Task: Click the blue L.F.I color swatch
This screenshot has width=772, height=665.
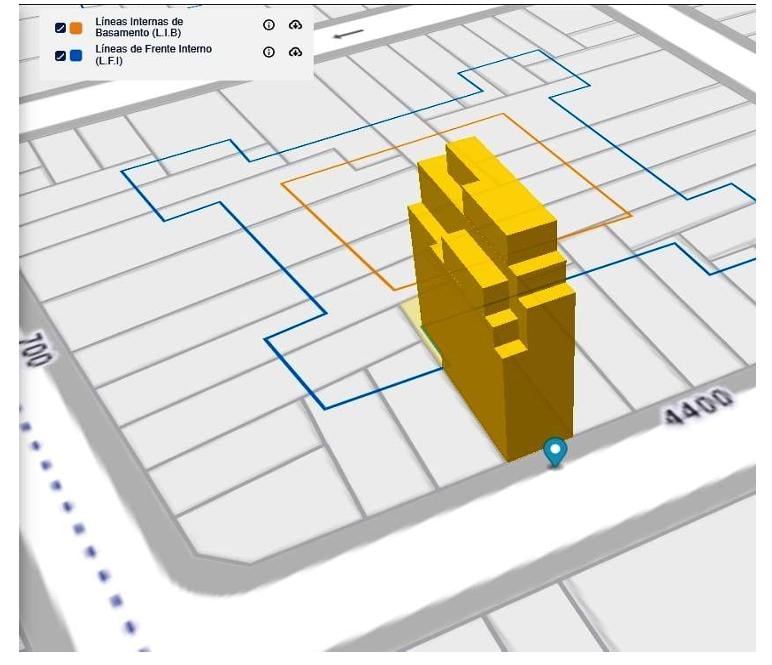Action: [x=76, y=56]
